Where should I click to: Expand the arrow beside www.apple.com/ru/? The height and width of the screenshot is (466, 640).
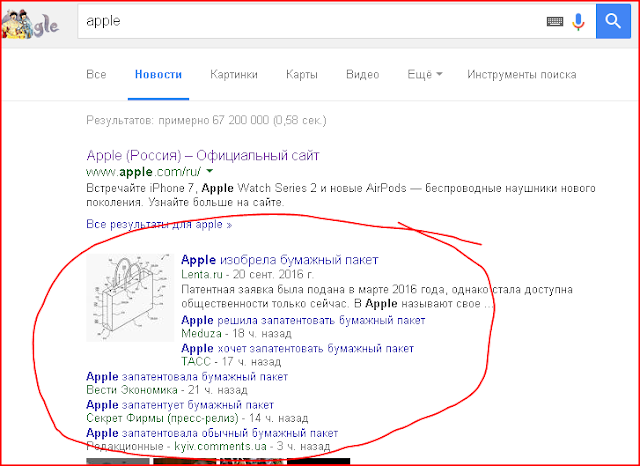(210, 171)
